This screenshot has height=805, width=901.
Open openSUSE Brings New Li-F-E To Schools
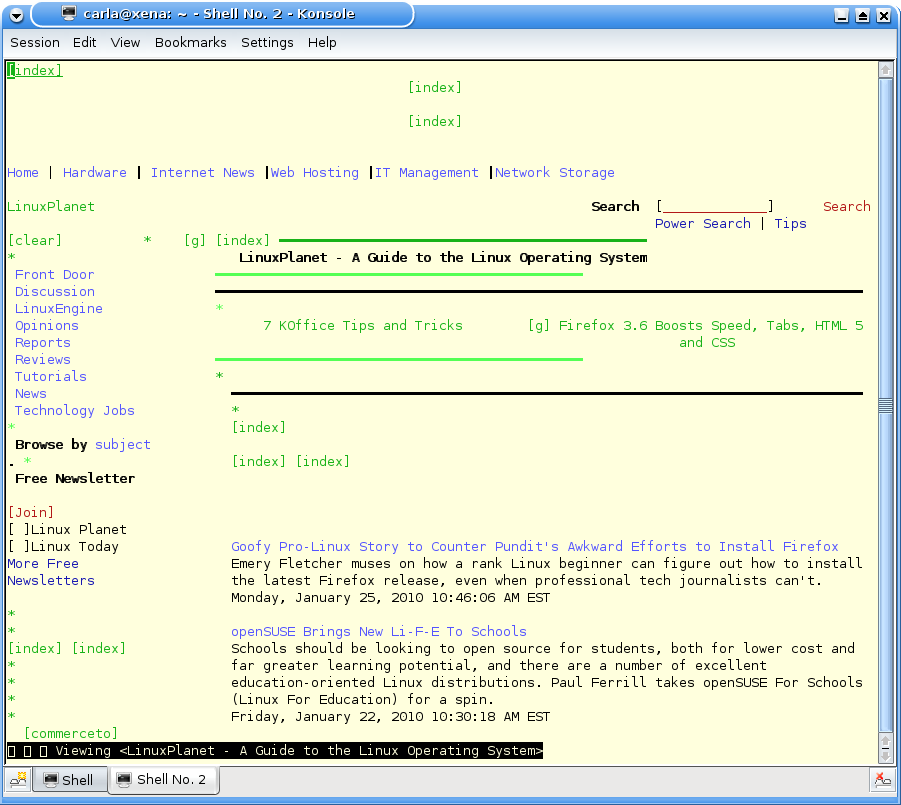tap(379, 631)
